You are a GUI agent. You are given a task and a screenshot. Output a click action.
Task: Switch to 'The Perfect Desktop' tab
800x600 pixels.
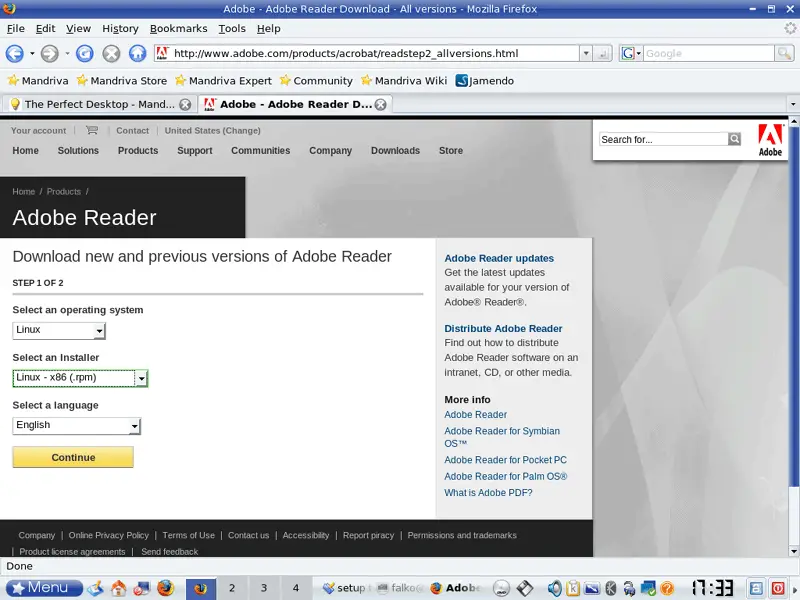pyautogui.click(x=99, y=105)
